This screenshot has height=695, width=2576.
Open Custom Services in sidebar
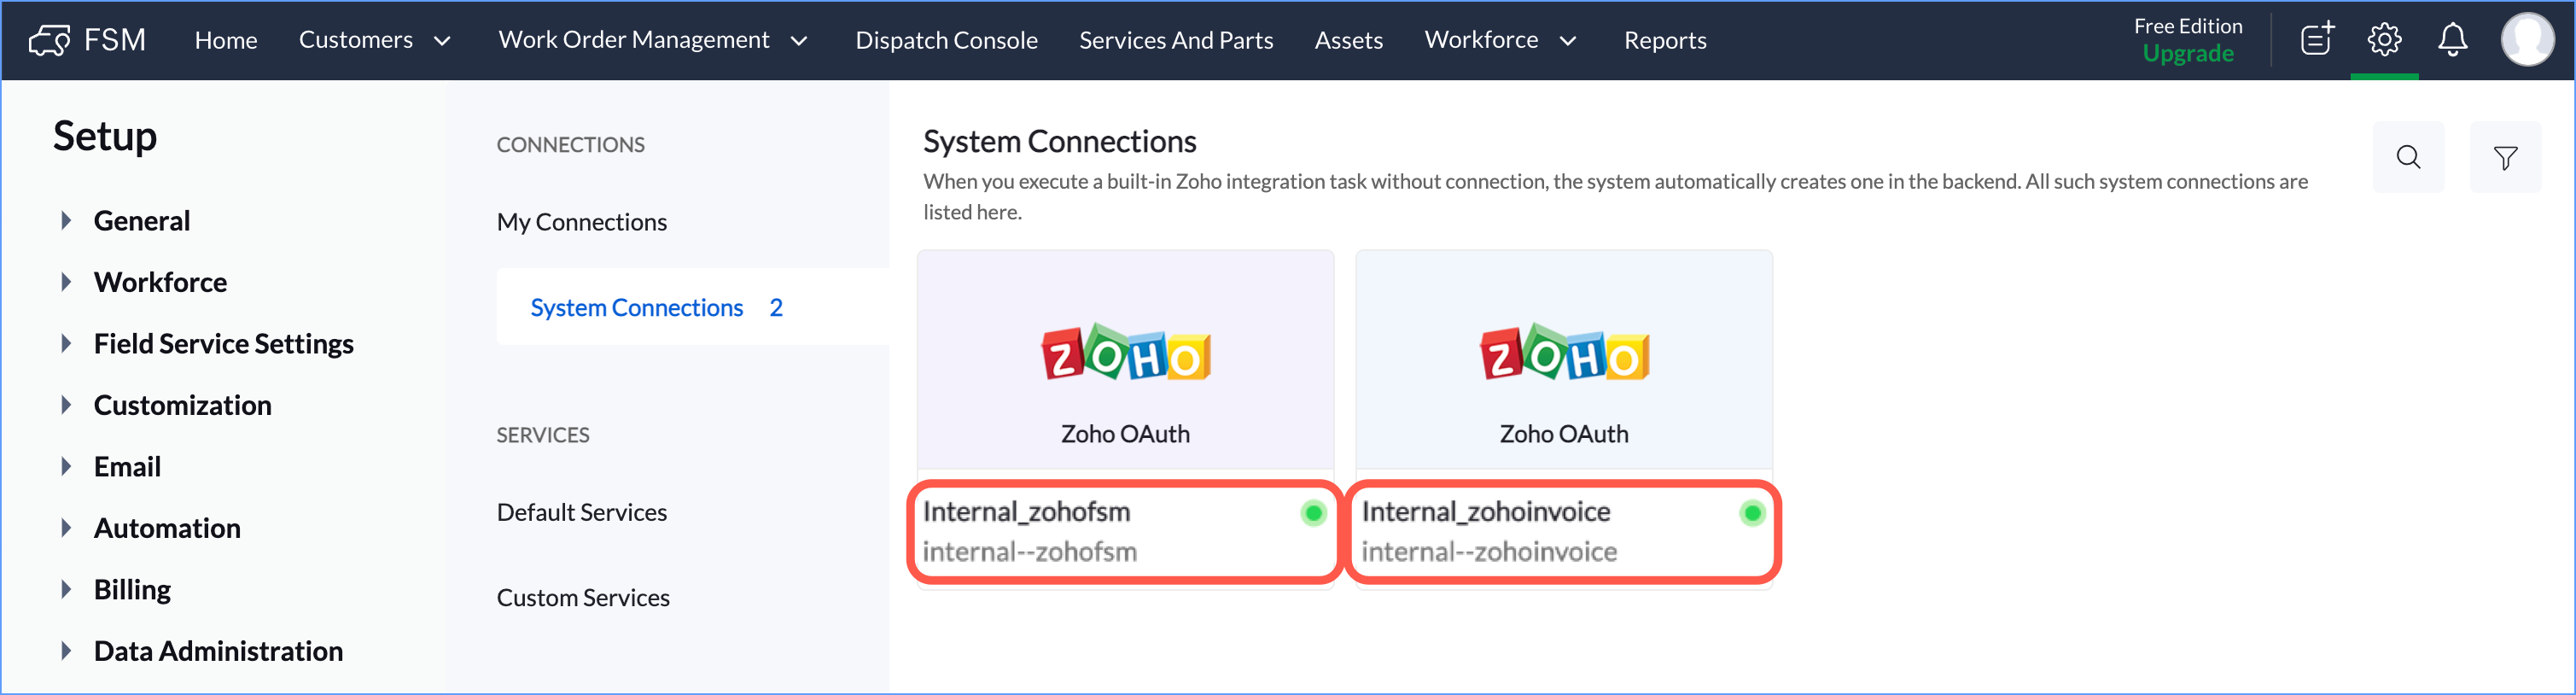(583, 598)
